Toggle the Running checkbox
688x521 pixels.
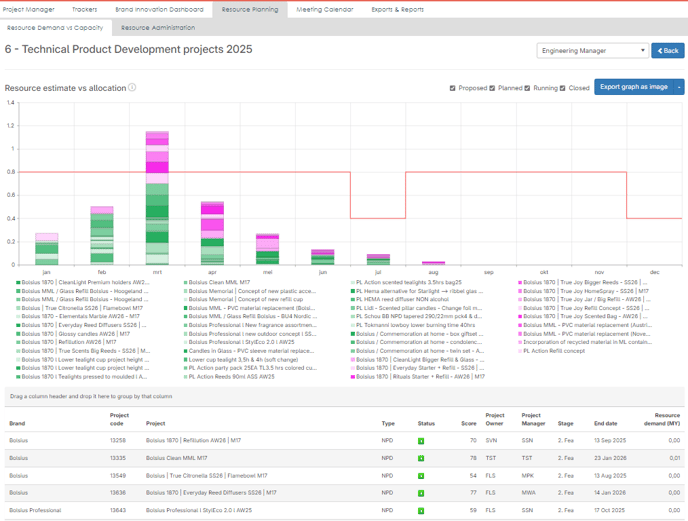pos(527,88)
